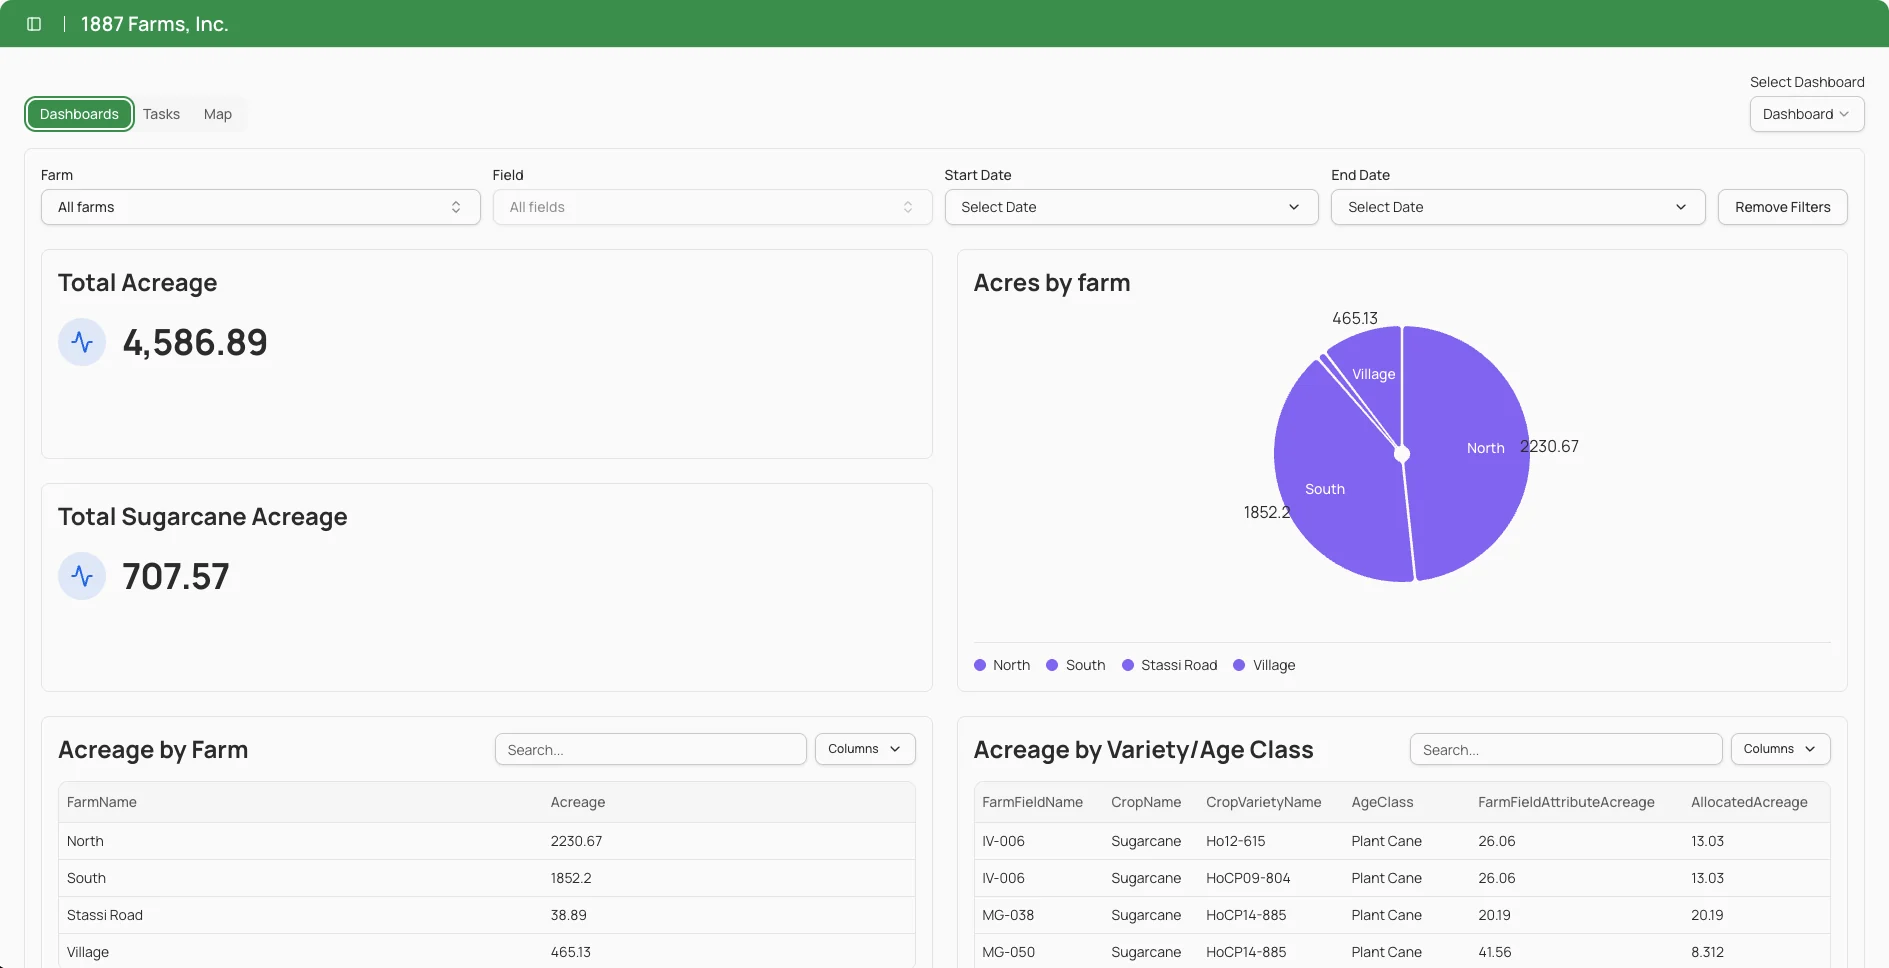Click the 2230.67 acreage cell
1889x968 pixels.
point(576,841)
